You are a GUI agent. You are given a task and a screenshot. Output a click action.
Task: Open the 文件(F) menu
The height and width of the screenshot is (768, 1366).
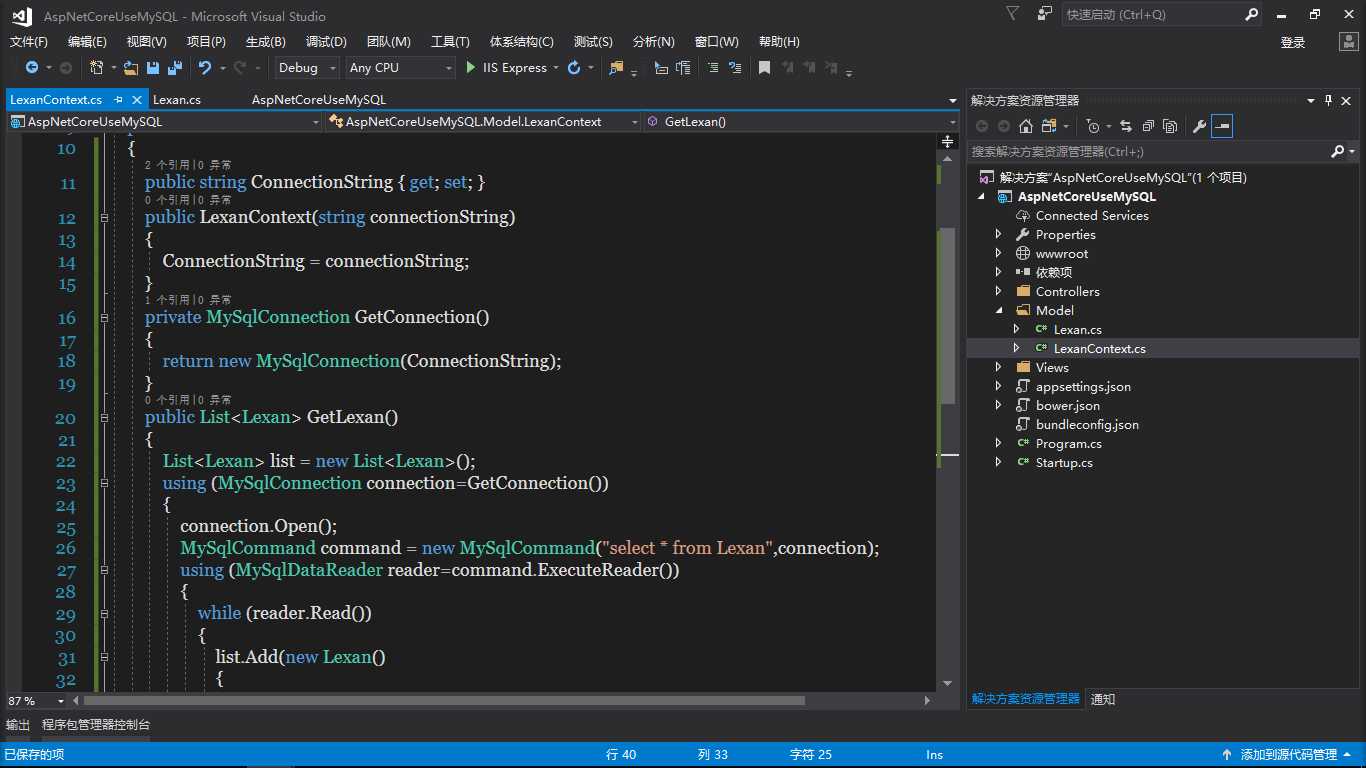(x=29, y=42)
